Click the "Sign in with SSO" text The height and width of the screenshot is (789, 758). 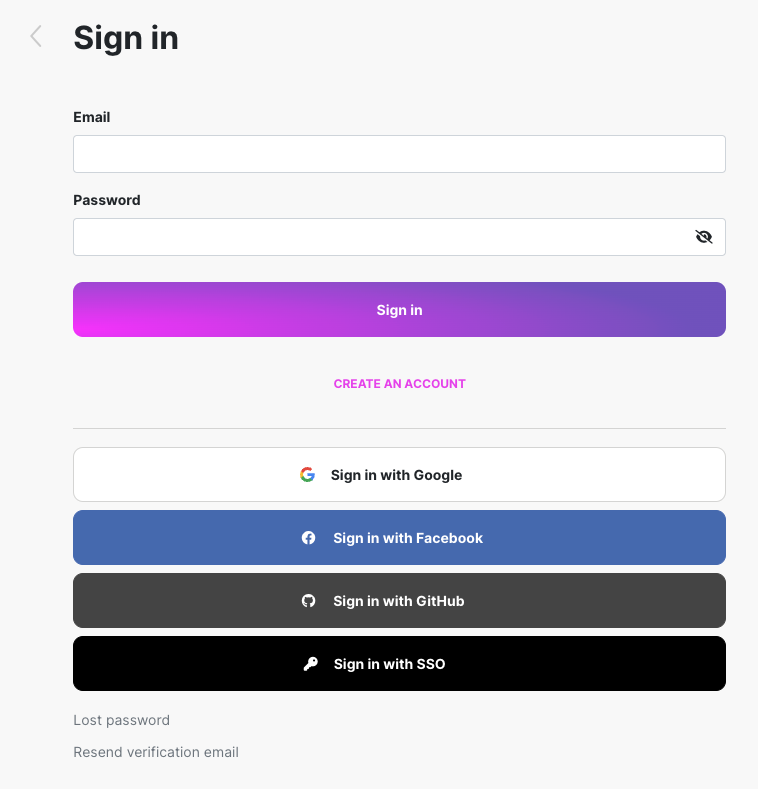pyautogui.click(x=389, y=664)
